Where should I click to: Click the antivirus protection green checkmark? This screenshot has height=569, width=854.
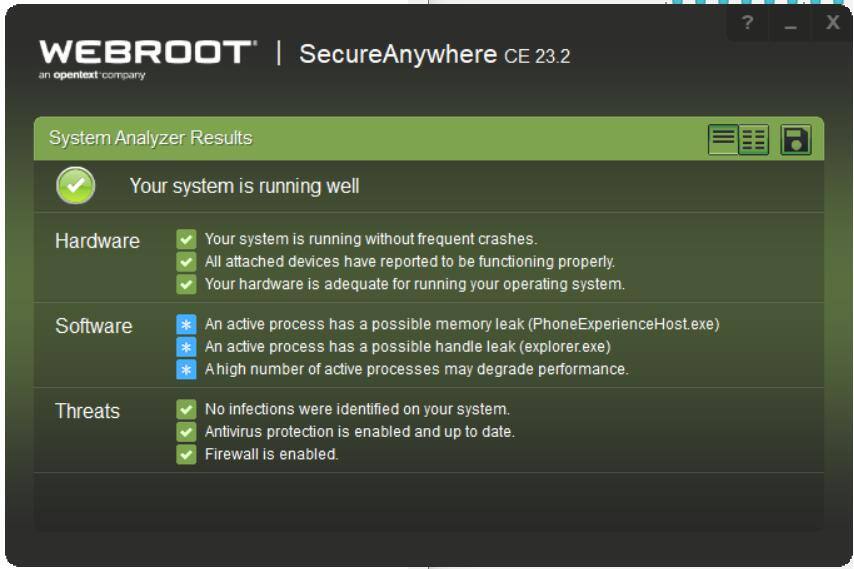(x=186, y=432)
